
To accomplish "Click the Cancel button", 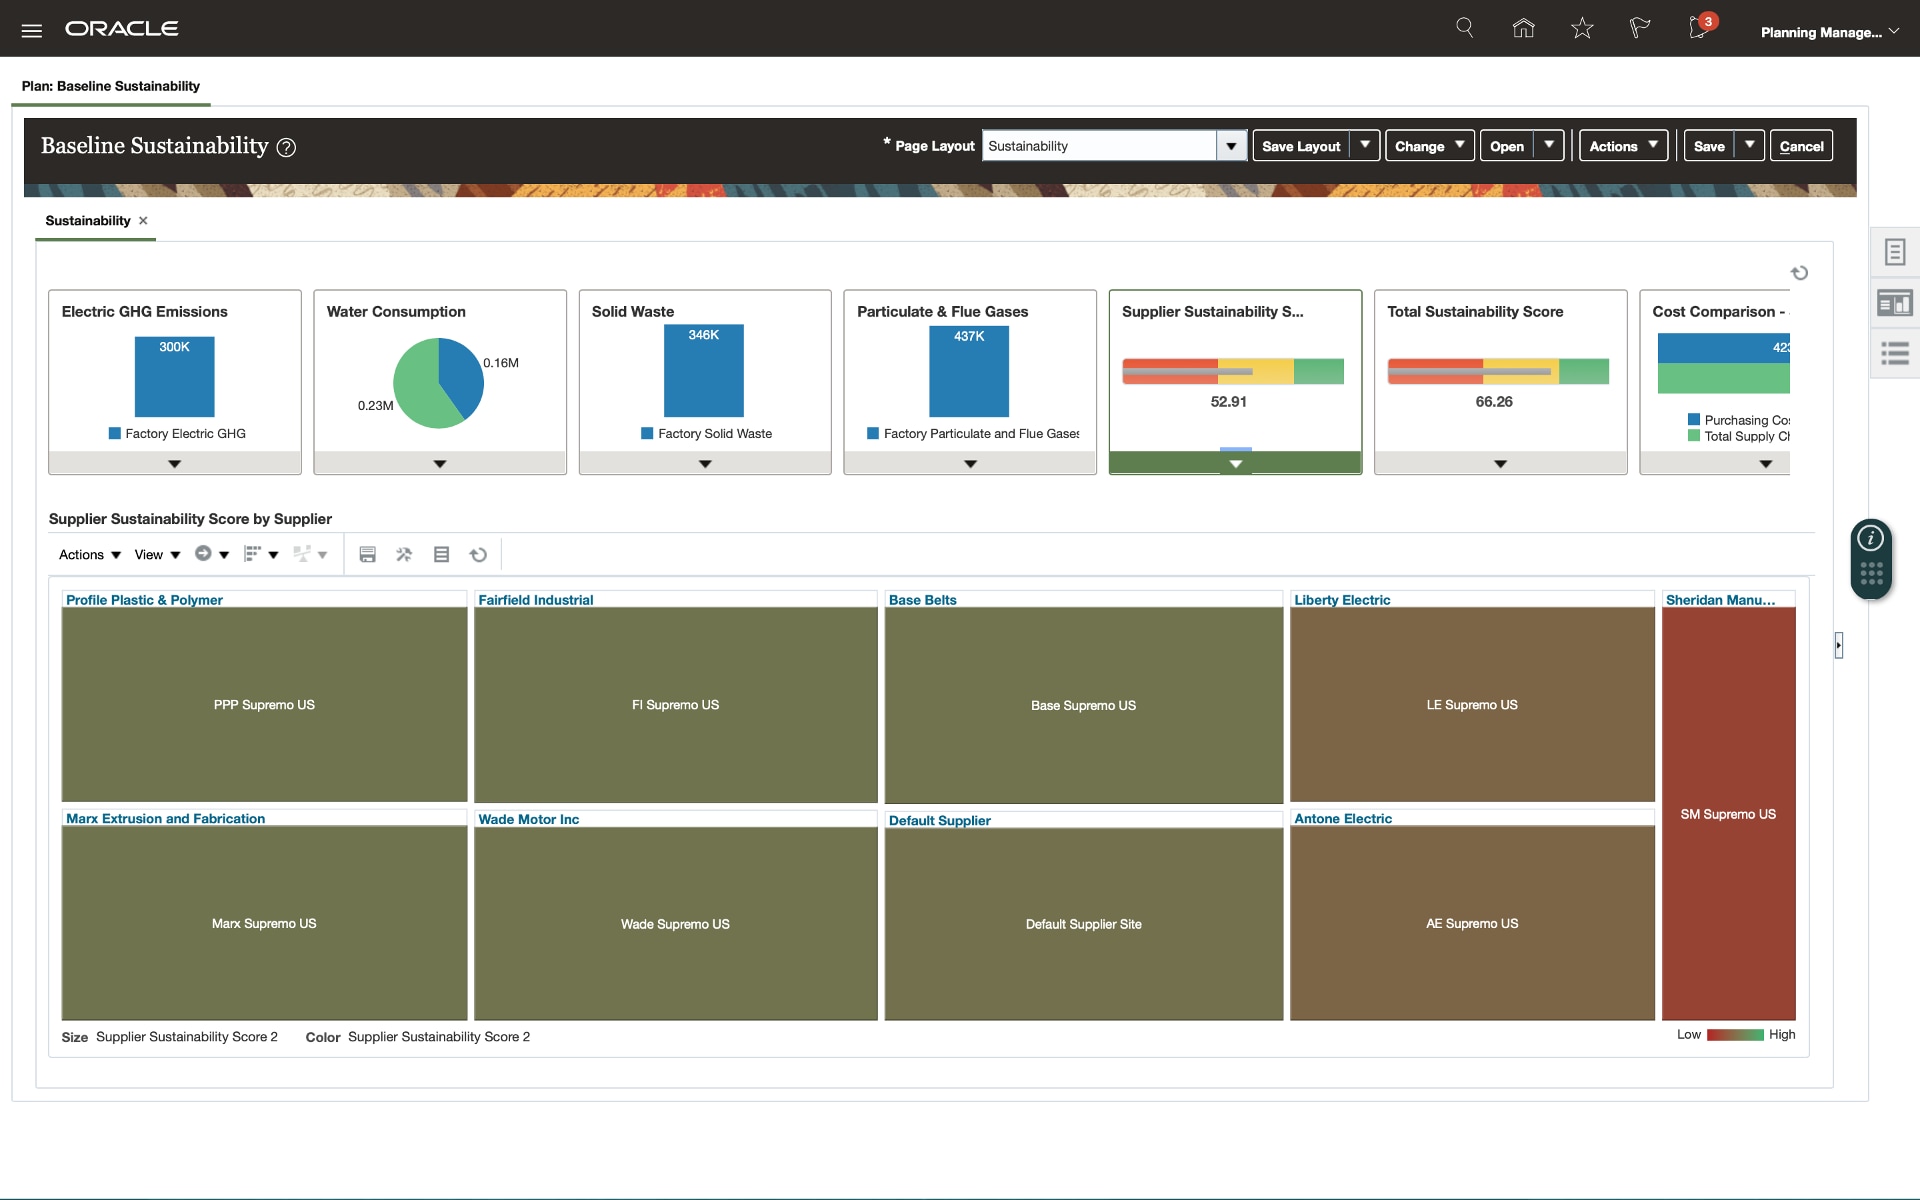I will coord(1801,146).
